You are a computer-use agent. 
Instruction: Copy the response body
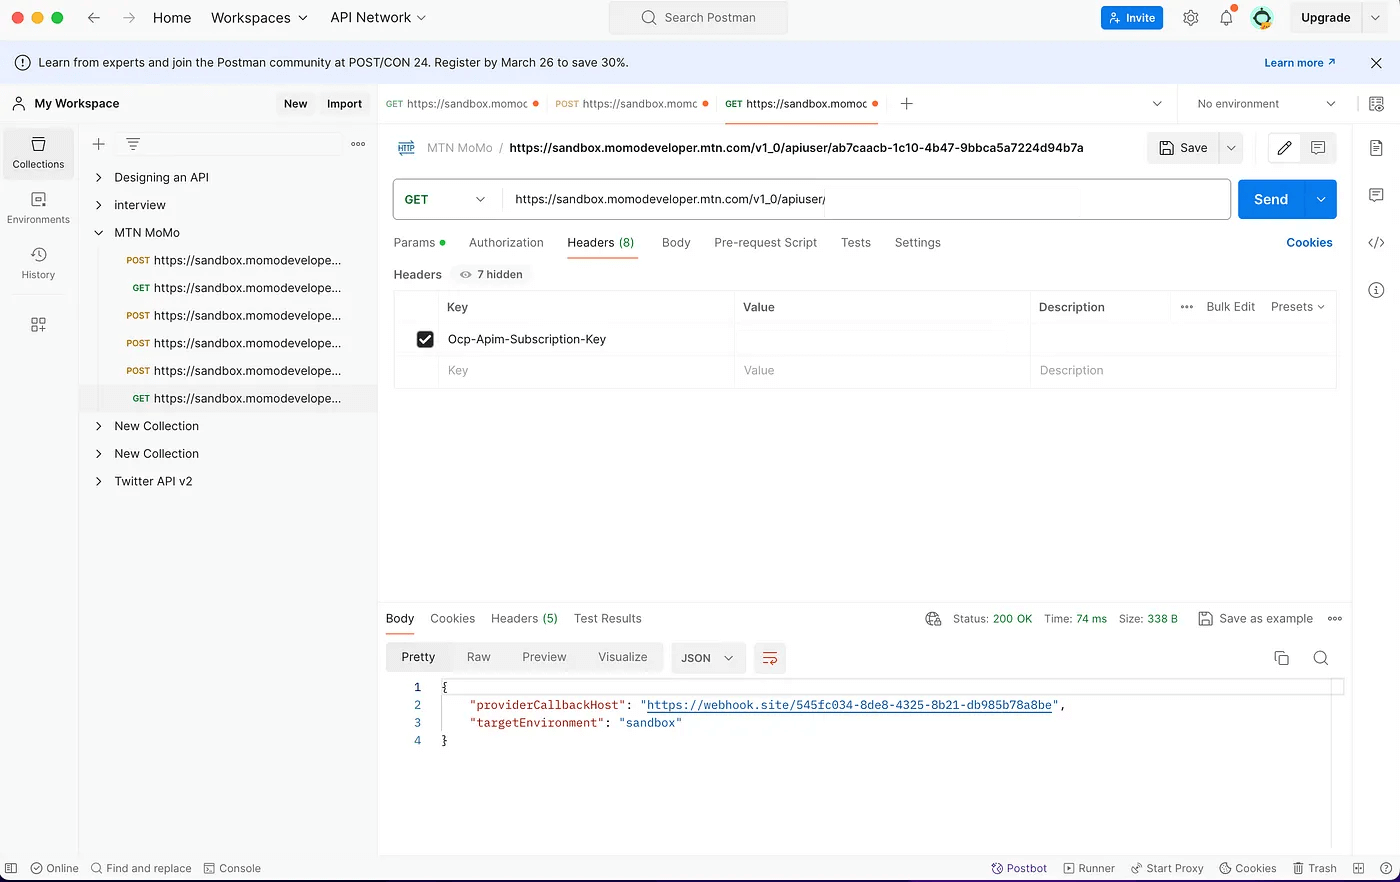[1281, 658]
